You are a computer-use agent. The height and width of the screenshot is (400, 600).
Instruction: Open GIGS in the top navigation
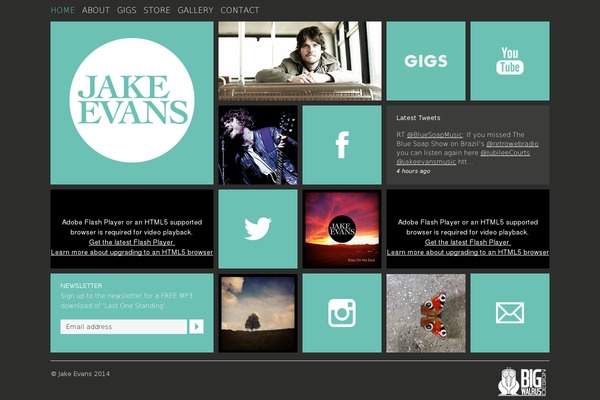tap(127, 10)
